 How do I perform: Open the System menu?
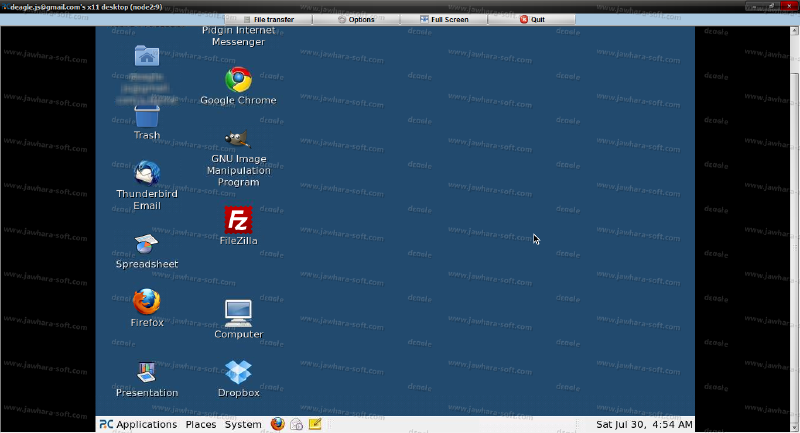click(x=243, y=424)
